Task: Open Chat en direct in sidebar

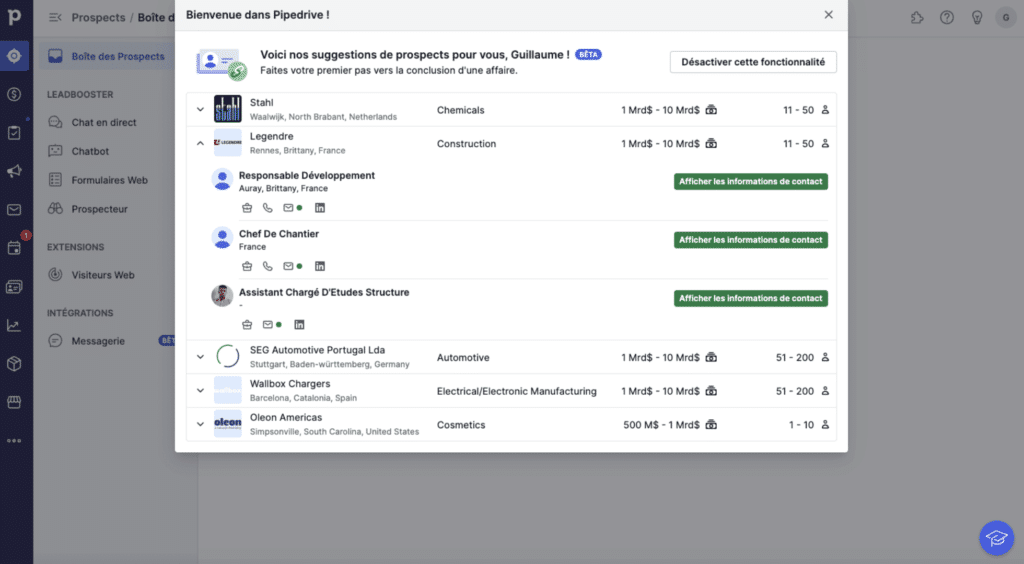Action: [x=104, y=122]
